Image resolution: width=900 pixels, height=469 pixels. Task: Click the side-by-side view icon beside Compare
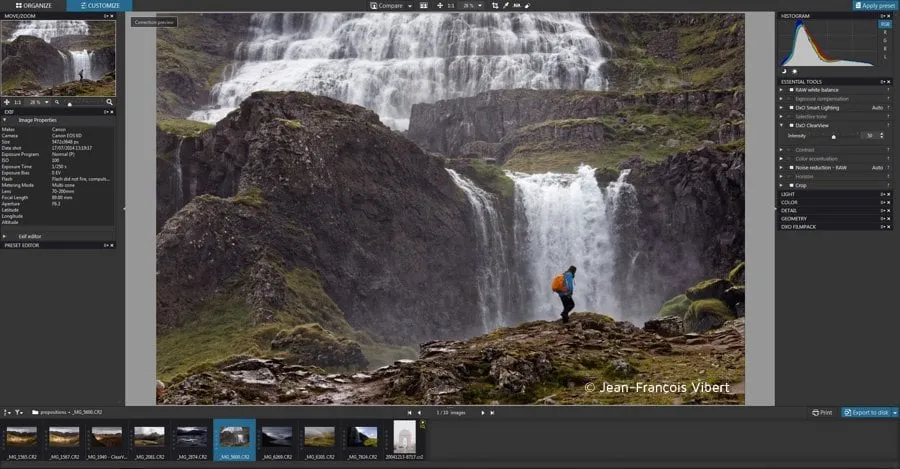[x=424, y=6]
